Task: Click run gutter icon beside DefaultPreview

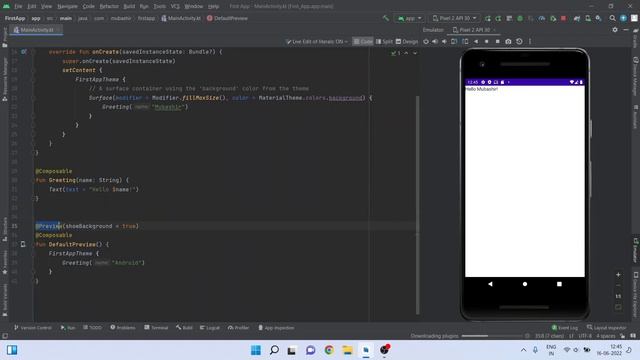Action: (x=23, y=244)
